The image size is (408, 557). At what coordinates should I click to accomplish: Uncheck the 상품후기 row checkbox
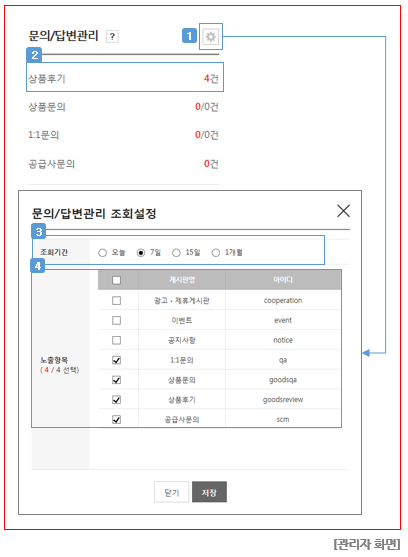tap(116, 400)
